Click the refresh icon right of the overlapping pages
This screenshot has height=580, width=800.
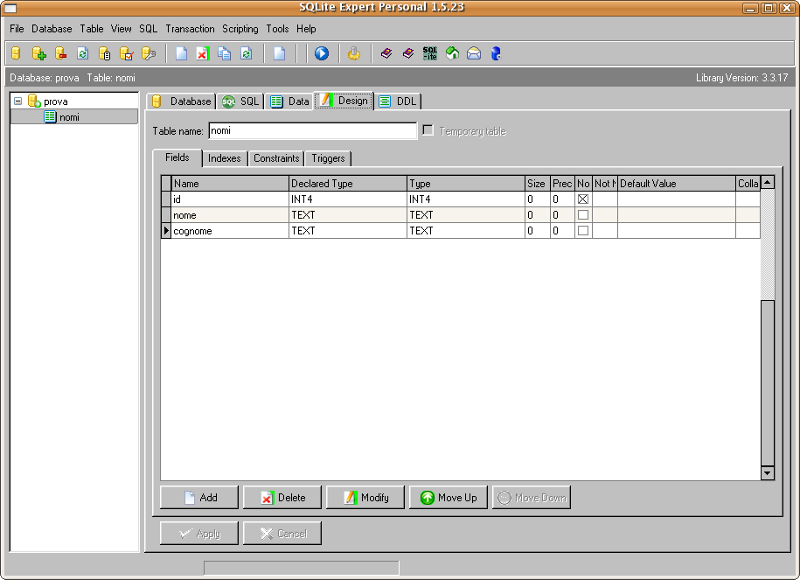(x=246, y=54)
